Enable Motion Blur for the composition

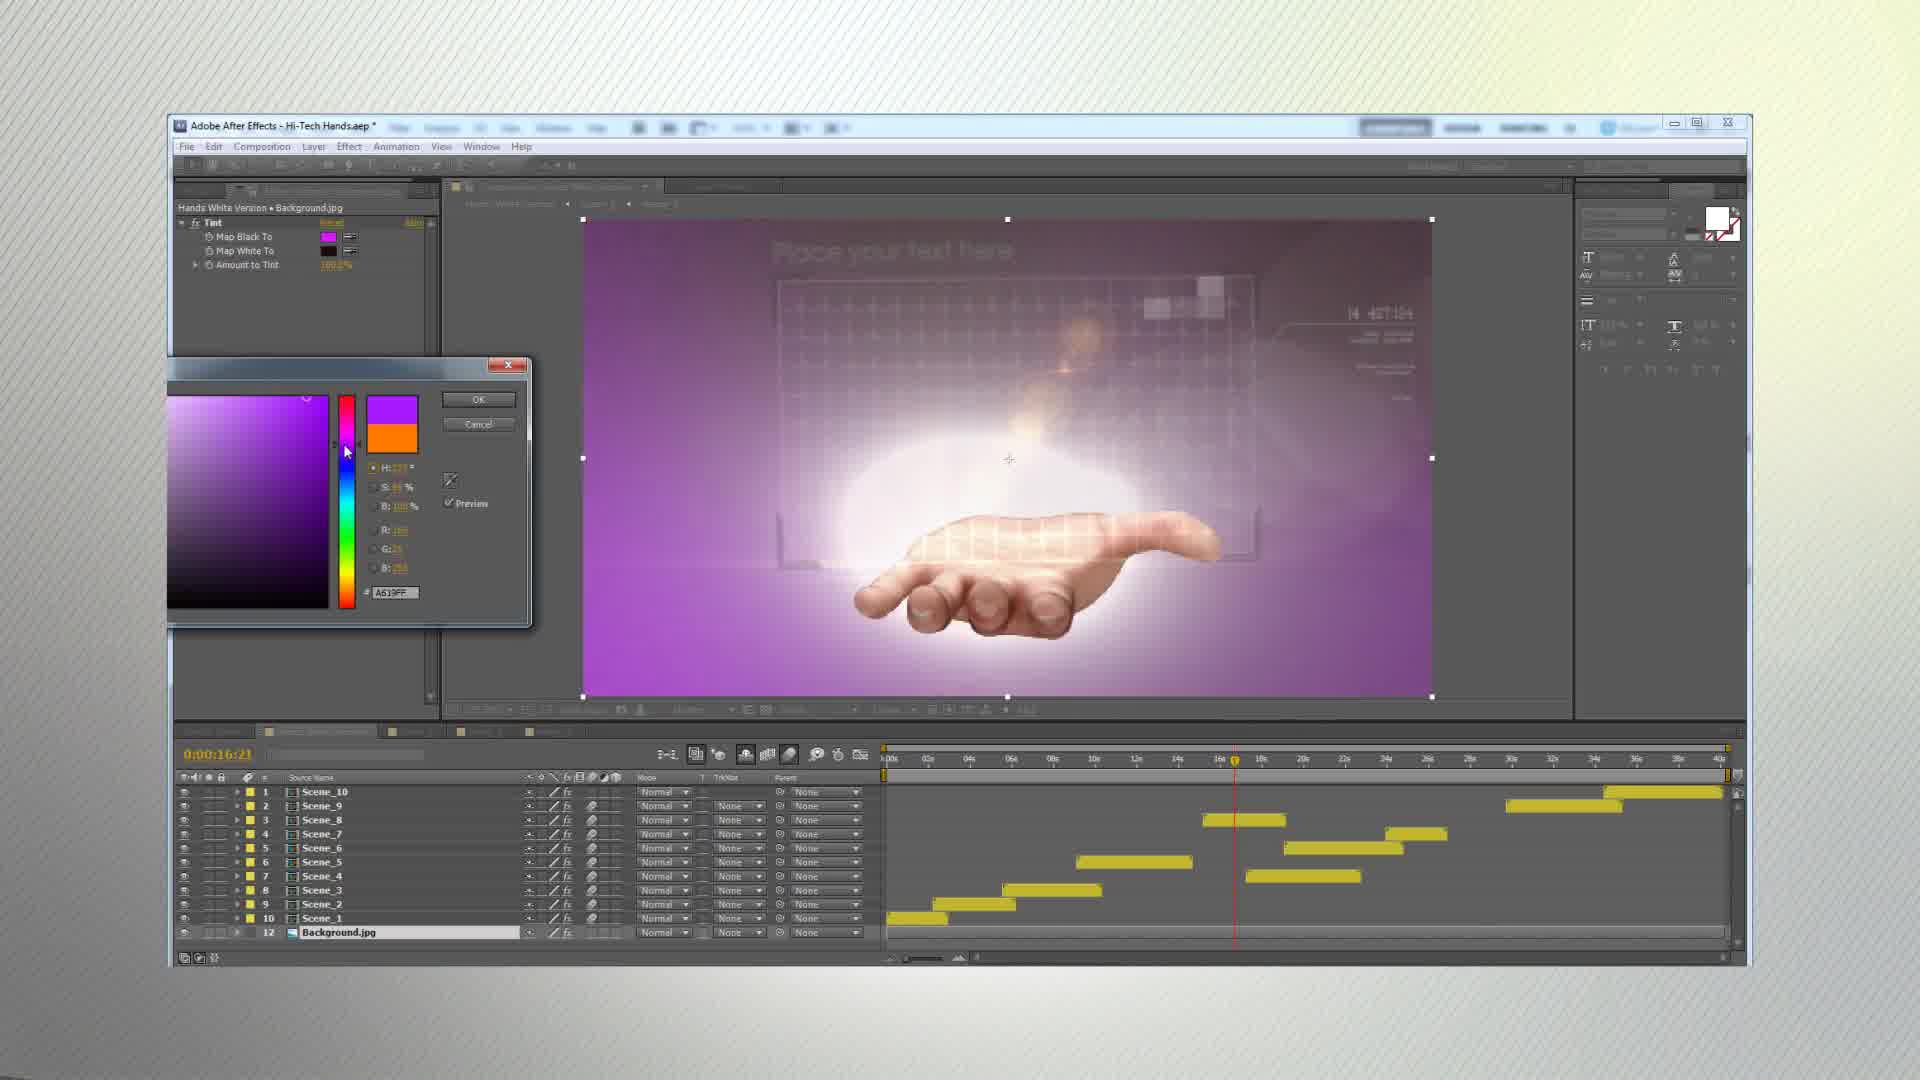(789, 754)
